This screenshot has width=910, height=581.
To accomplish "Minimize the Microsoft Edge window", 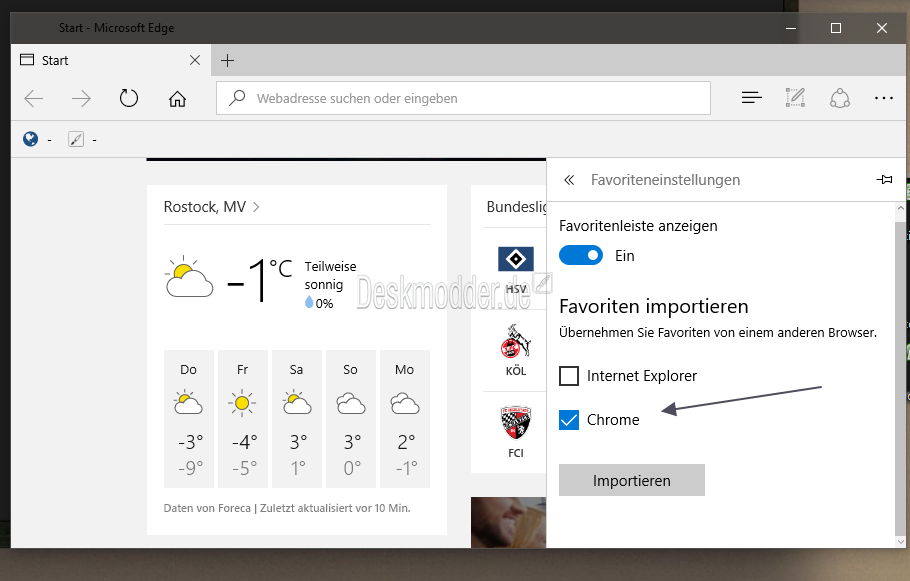I will (790, 28).
